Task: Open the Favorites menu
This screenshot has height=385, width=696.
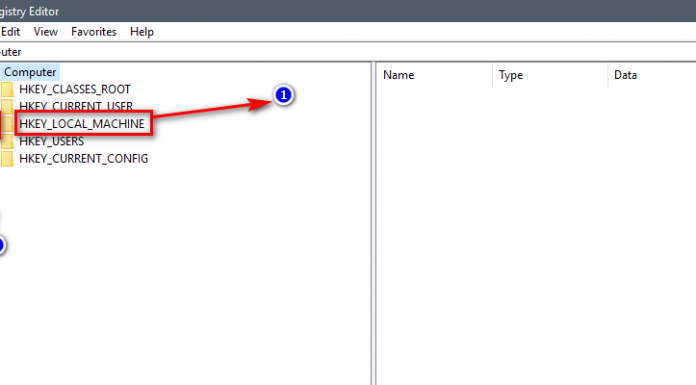Action: point(94,32)
